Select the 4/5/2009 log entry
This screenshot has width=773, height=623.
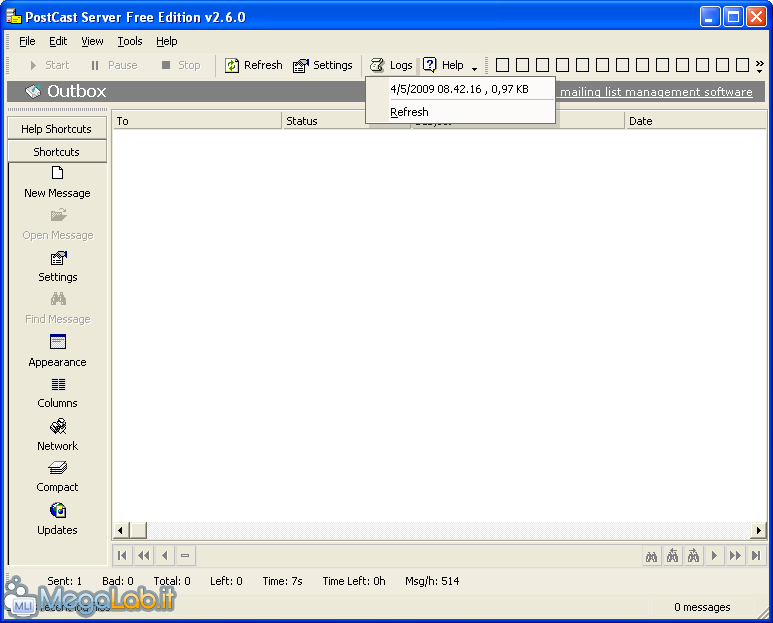(459, 89)
